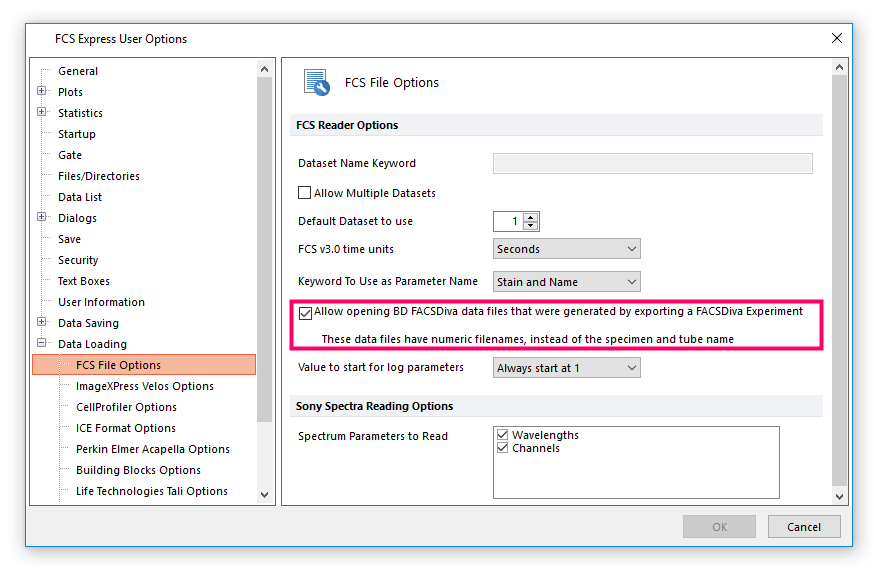This screenshot has height=578, width=874.
Task: Click the tree panel scroll up arrow
Action: click(x=264, y=69)
